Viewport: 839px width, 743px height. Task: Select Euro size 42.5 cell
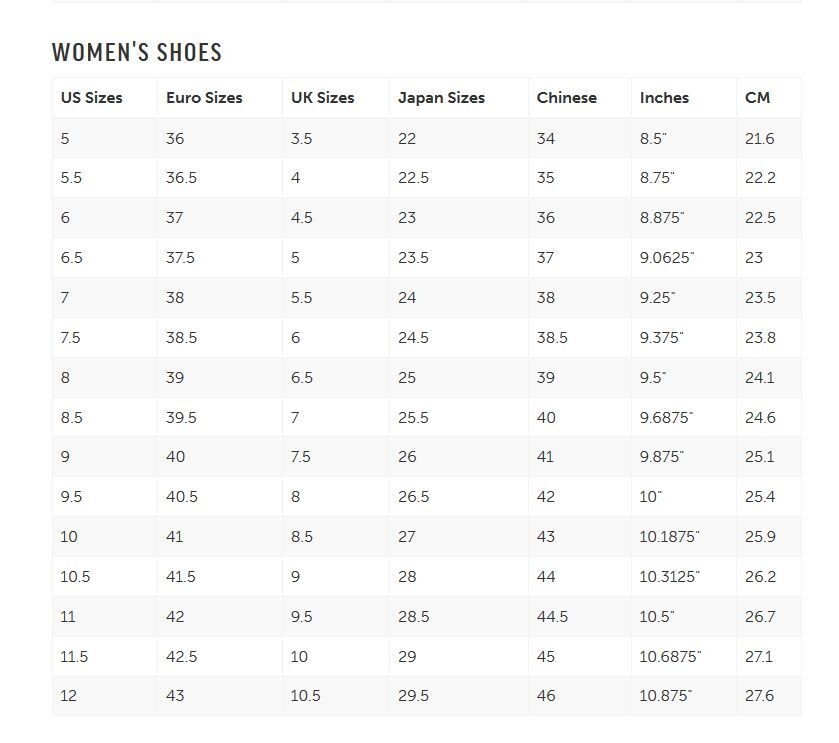click(x=220, y=656)
